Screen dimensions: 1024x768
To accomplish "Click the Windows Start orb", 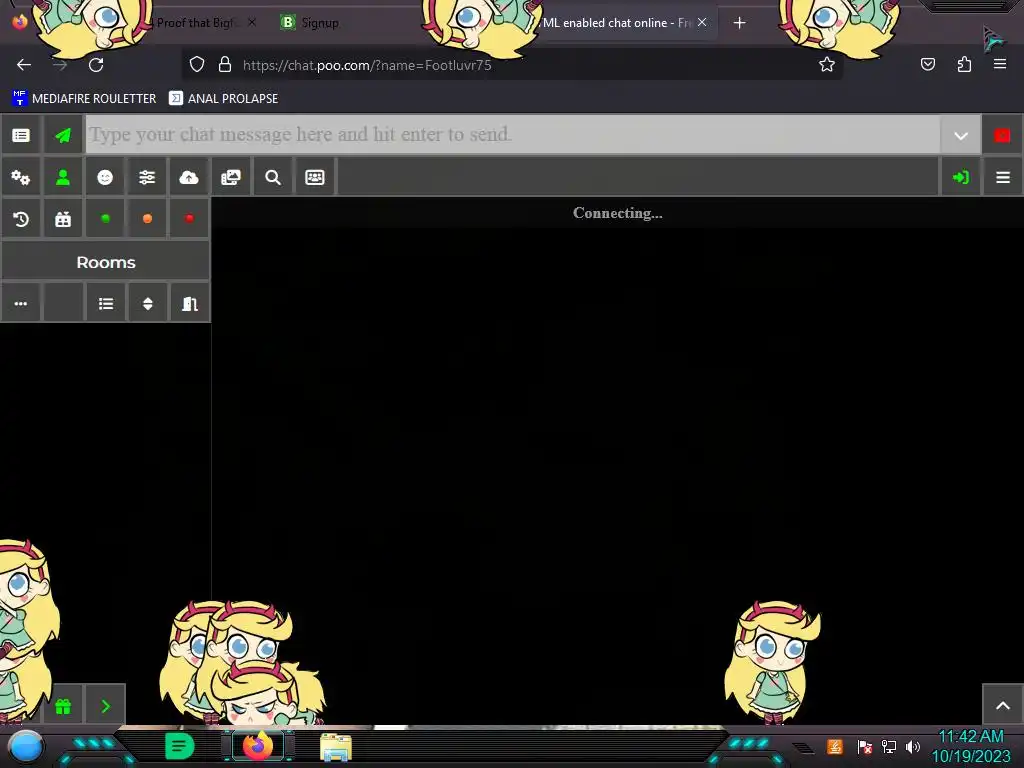I will click(26, 746).
